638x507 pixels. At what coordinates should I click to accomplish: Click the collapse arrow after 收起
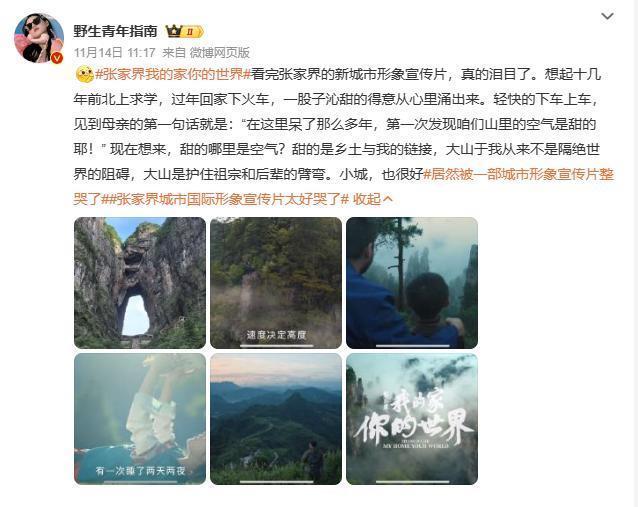coord(387,199)
